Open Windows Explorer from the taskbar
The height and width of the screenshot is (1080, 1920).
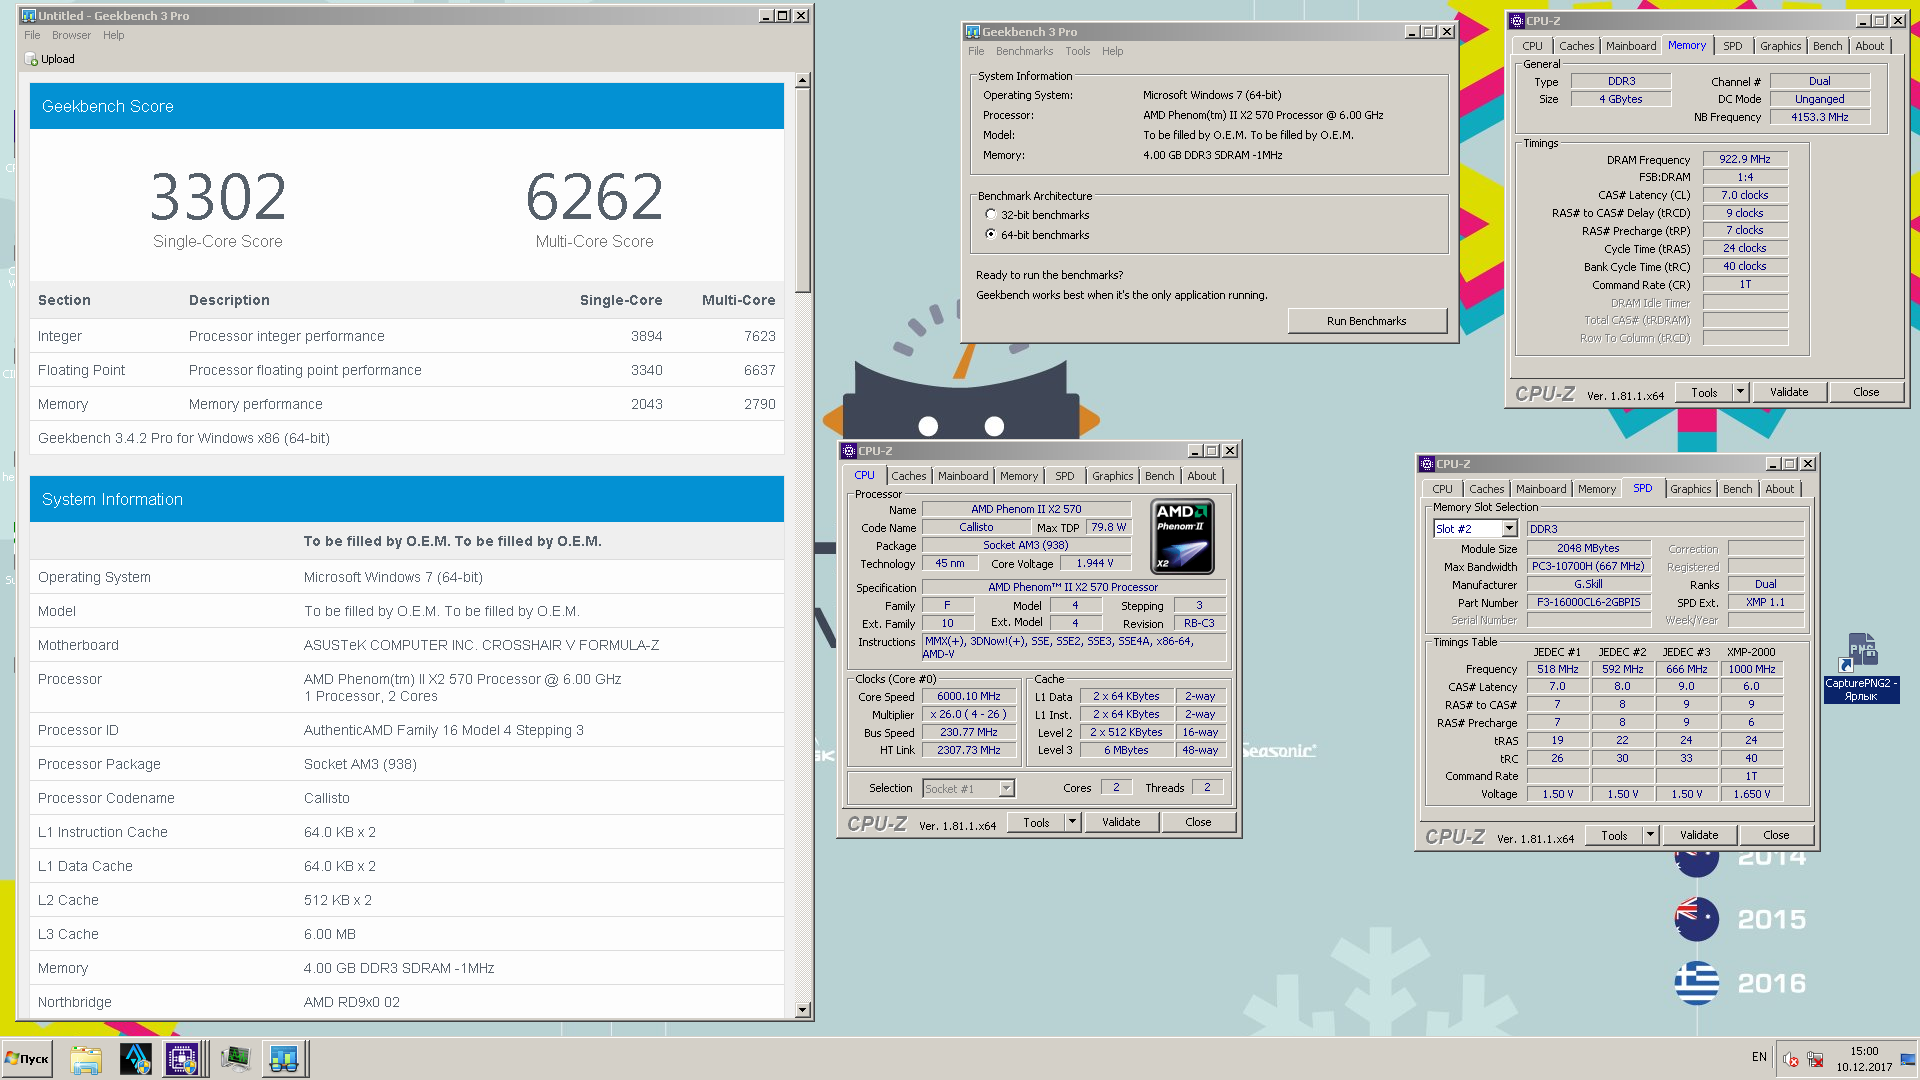click(x=86, y=1059)
